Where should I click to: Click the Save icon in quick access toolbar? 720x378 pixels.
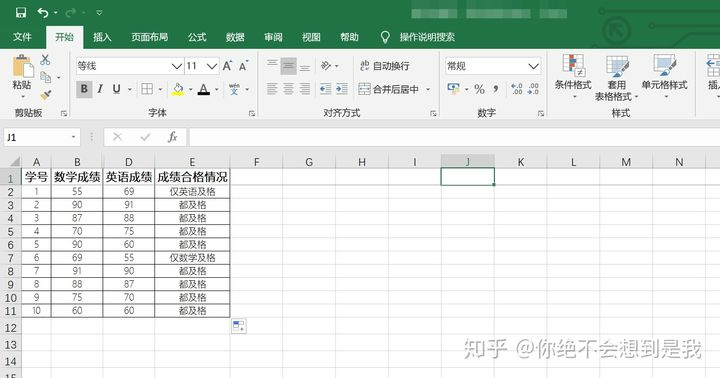coord(21,12)
